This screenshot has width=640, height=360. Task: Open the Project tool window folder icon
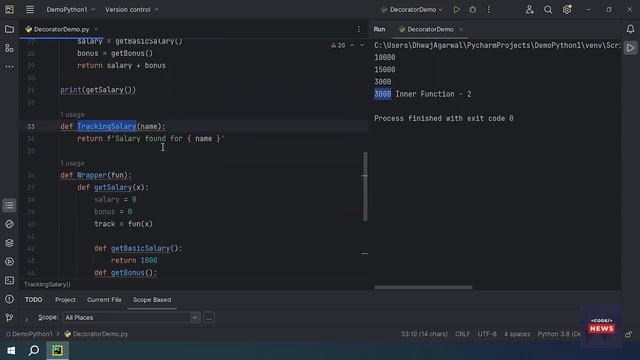pyautogui.click(x=9, y=29)
